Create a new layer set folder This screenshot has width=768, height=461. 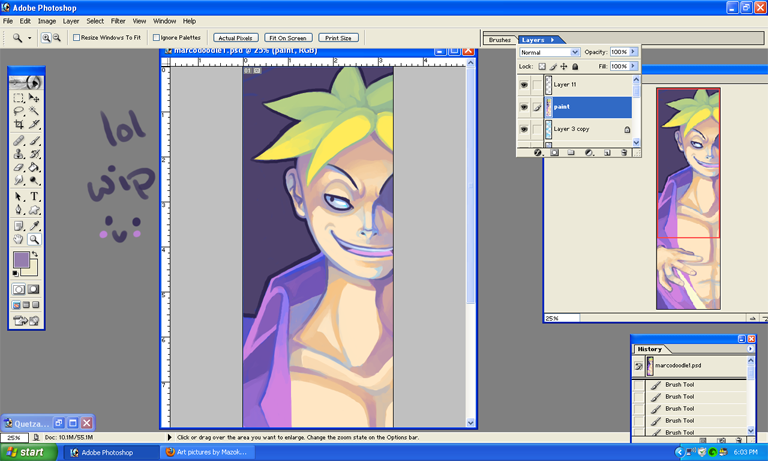tap(571, 153)
